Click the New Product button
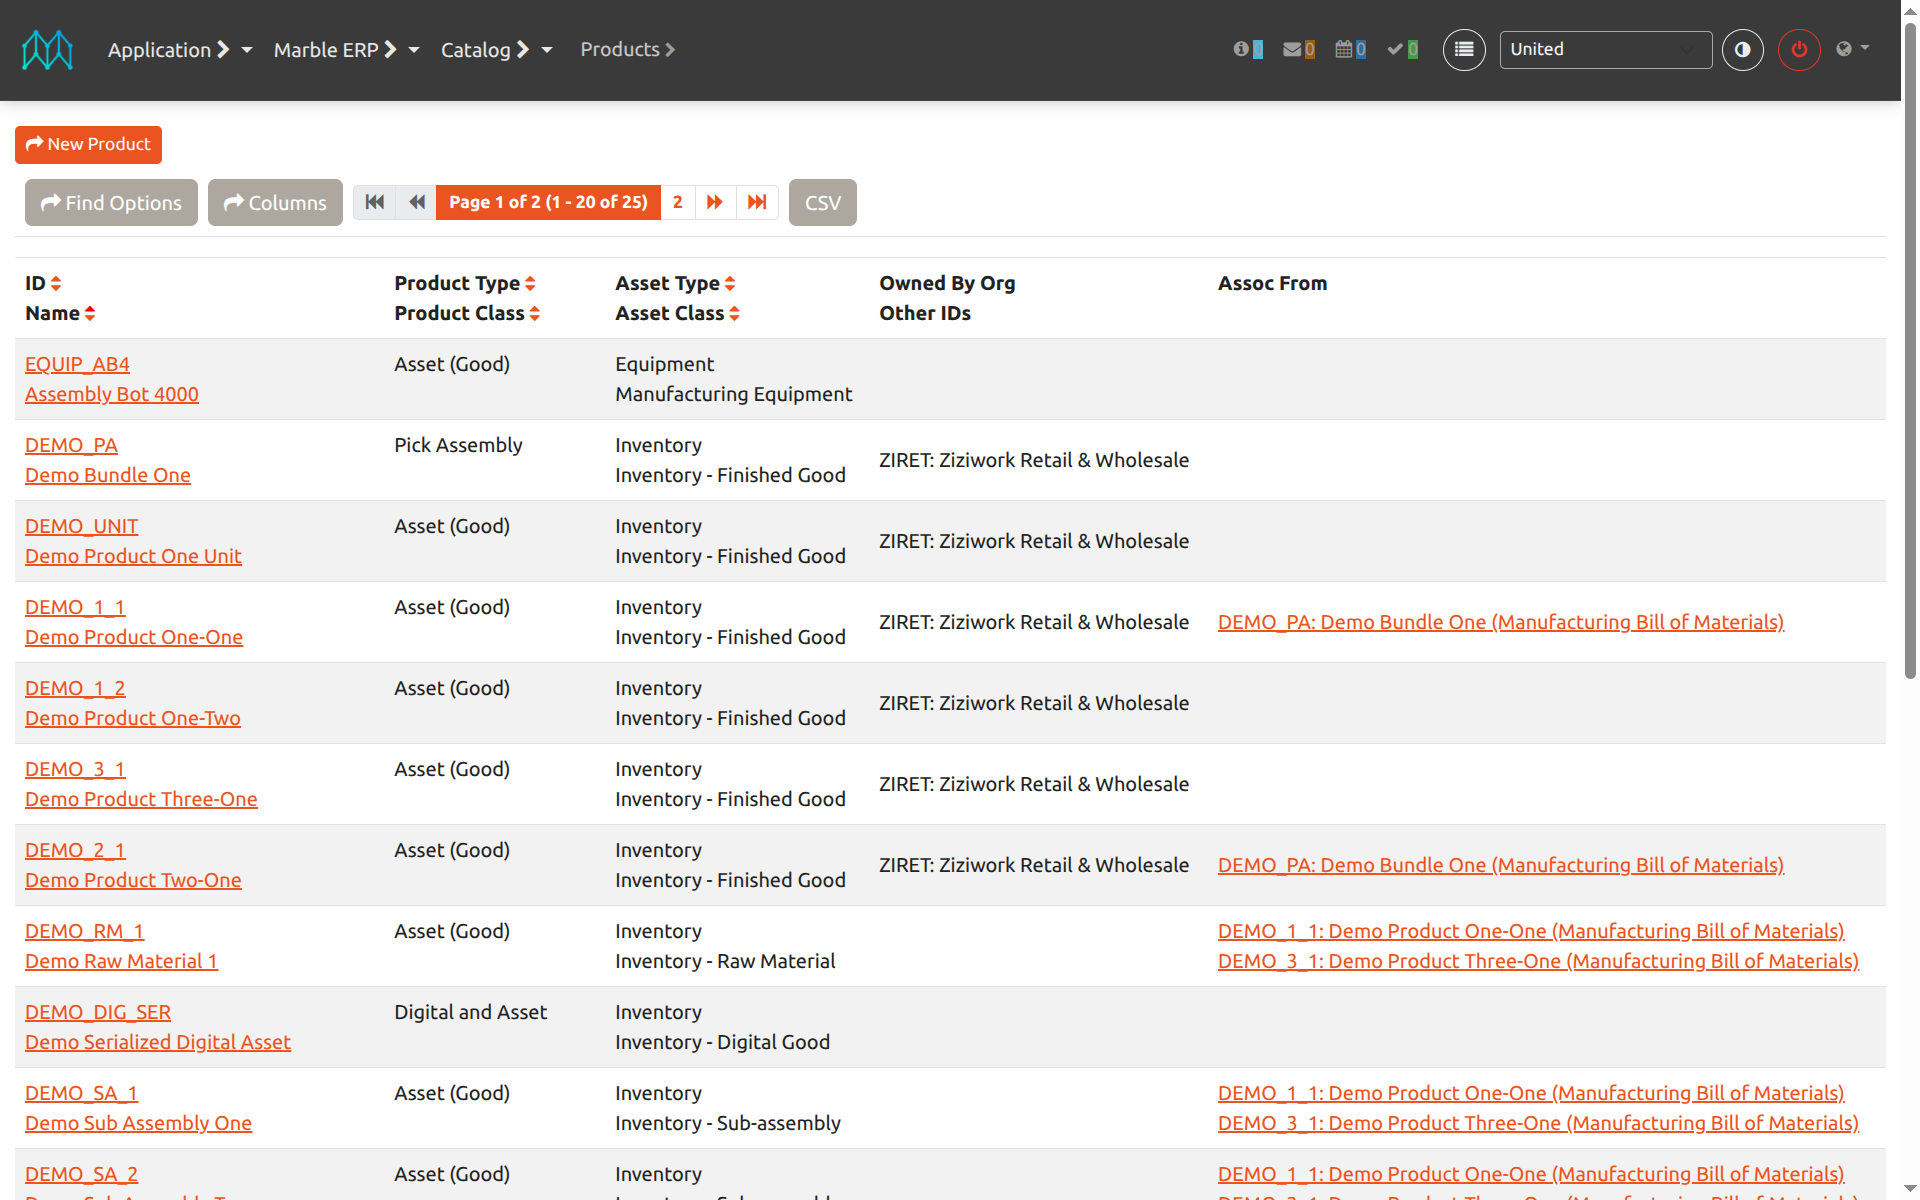 (x=88, y=144)
